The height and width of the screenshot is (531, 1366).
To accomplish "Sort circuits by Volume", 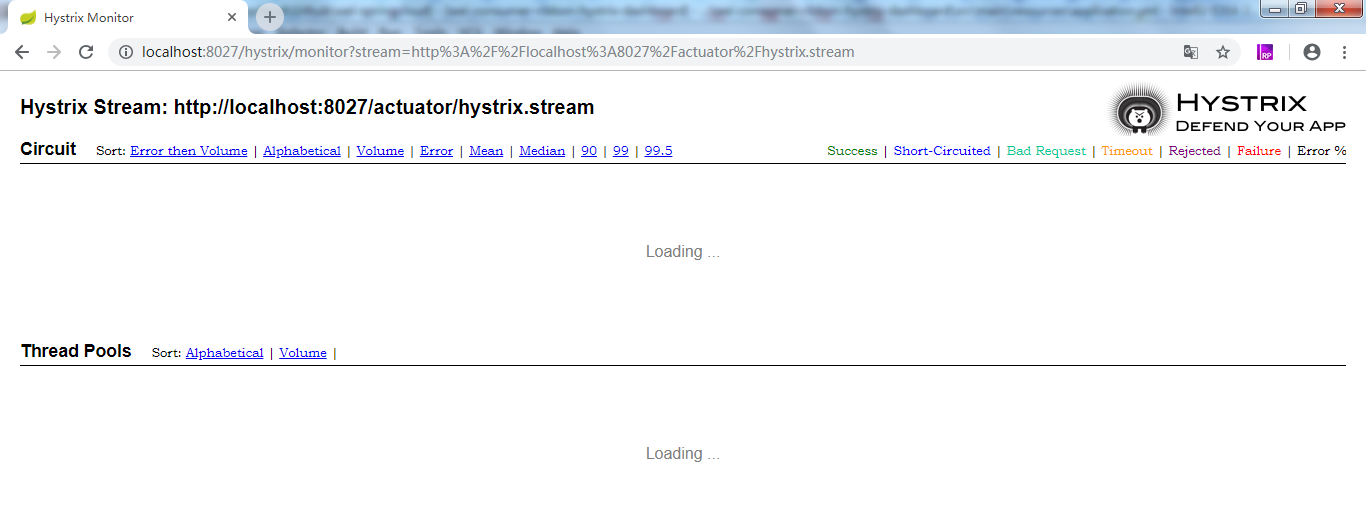I will pyautogui.click(x=380, y=151).
